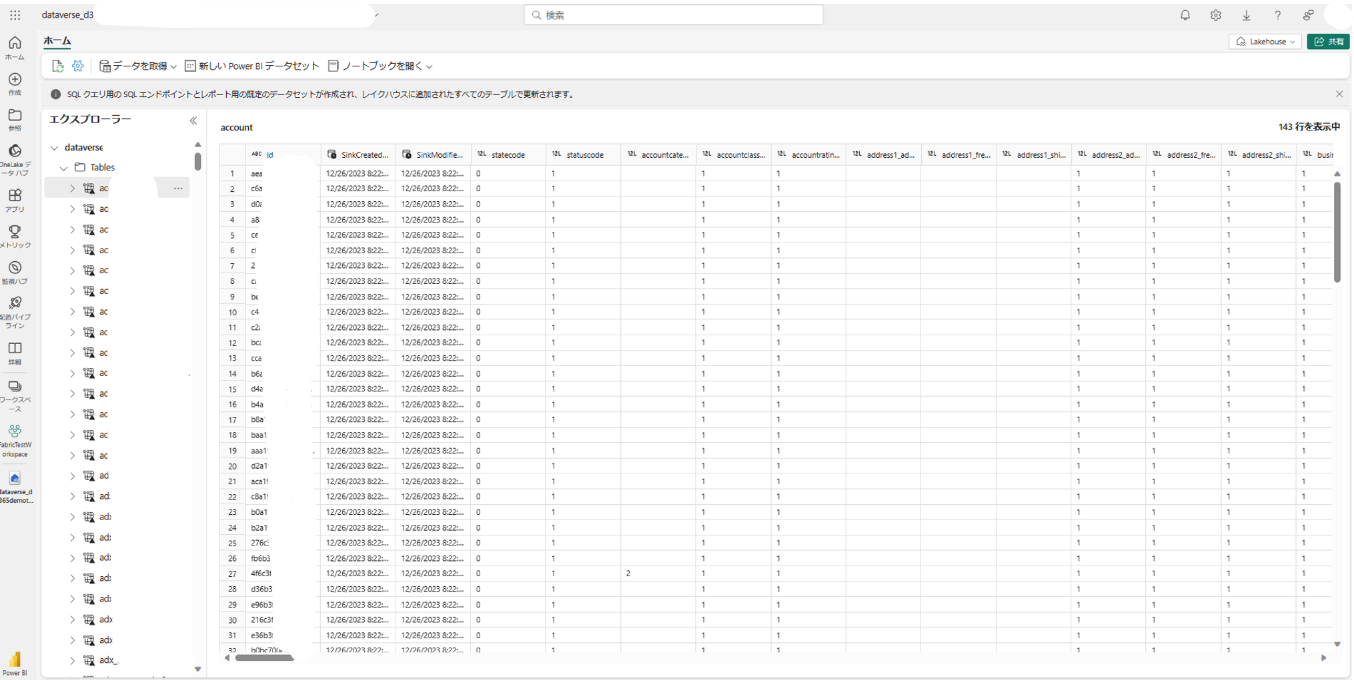
Task: Click the accountclass... column header
Action: (x=733, y=155)
